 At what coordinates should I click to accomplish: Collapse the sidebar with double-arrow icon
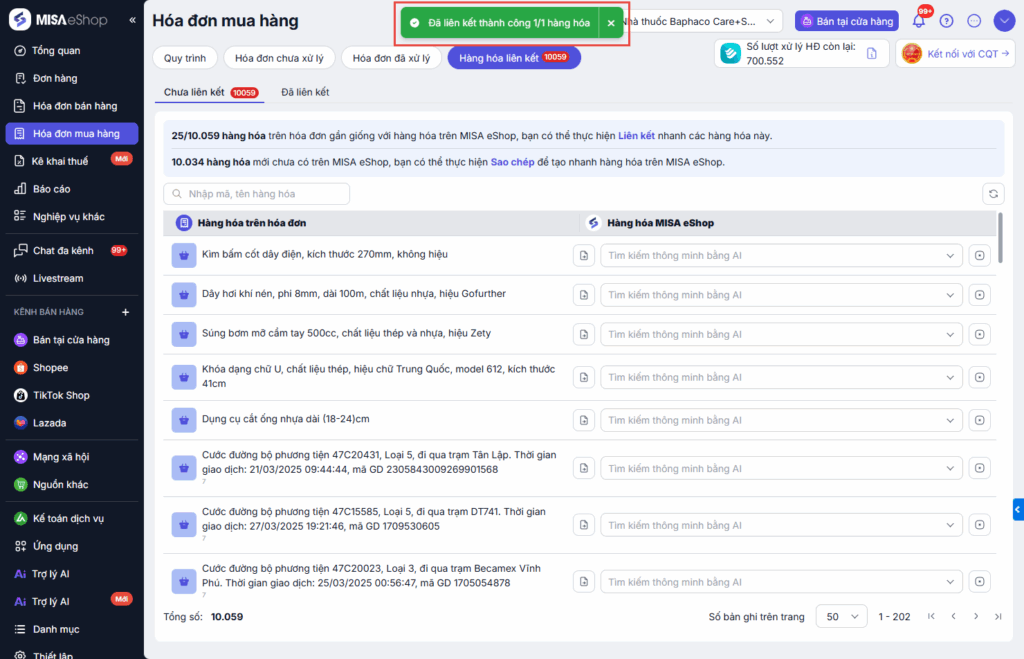click(x=133, y=20)
